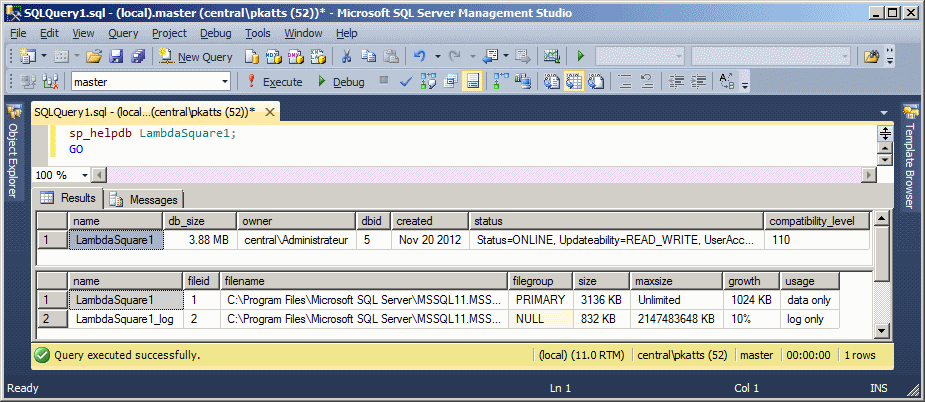Image resolution: width=925 pixels, height=402 pixels.
Task: Save the query with the floppy disk icon
Action: point(116,56)
